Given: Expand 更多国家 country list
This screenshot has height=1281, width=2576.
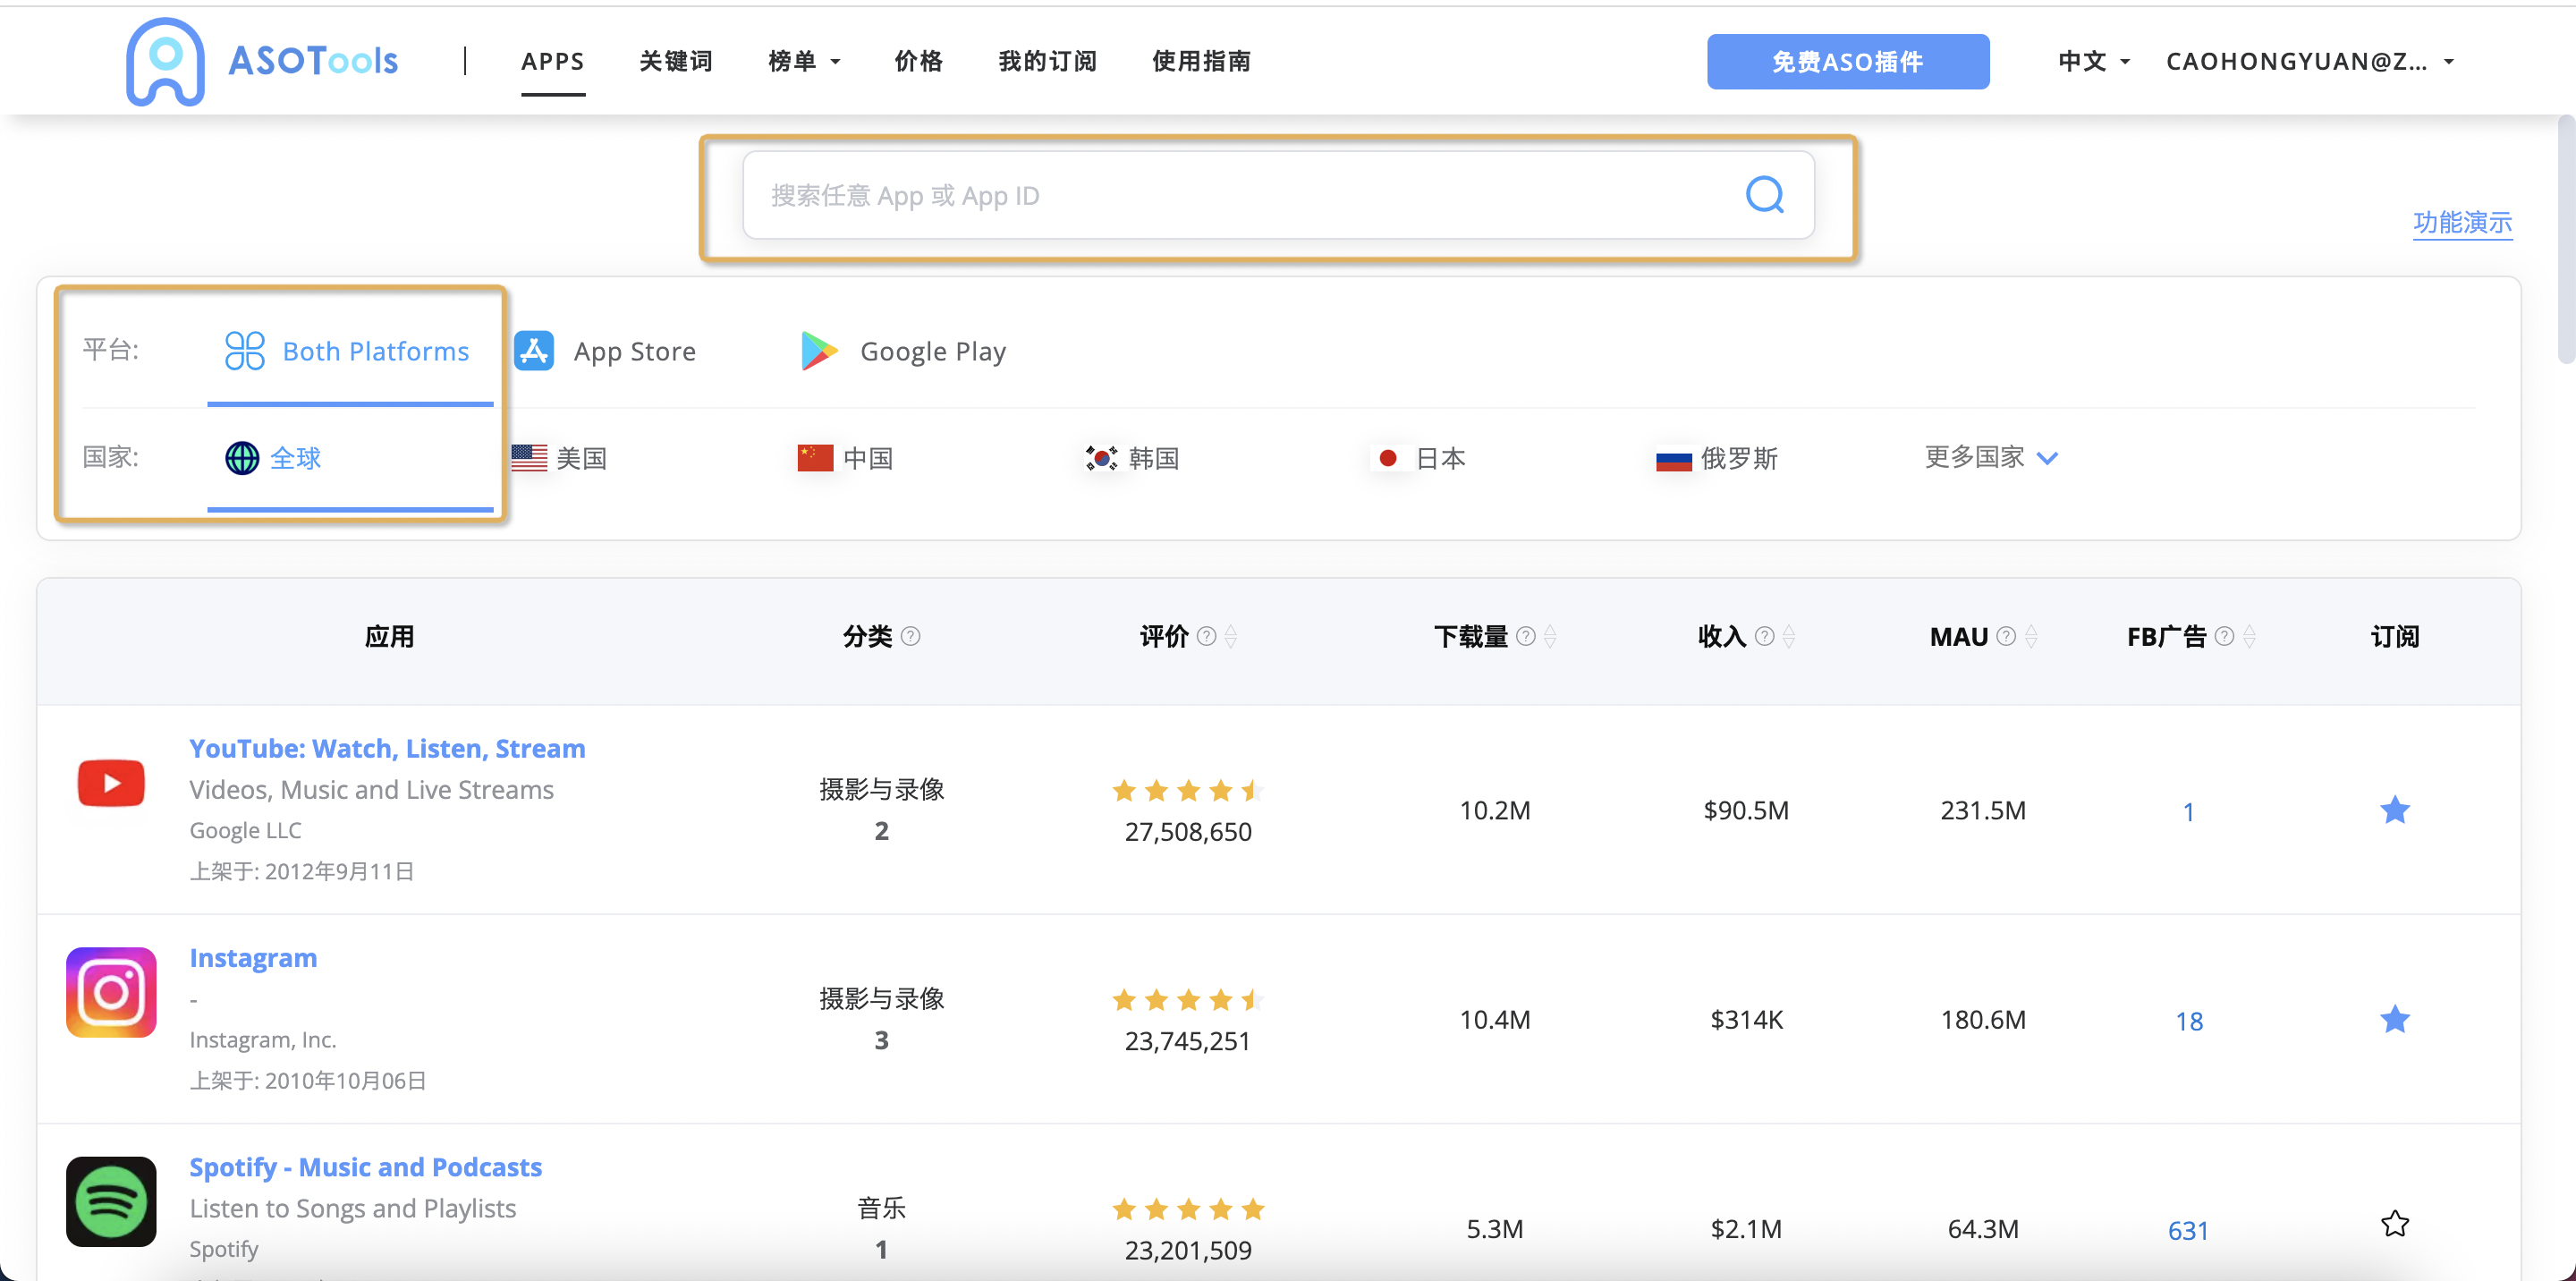Looking at the screenshot, I should click(1991, 457).
